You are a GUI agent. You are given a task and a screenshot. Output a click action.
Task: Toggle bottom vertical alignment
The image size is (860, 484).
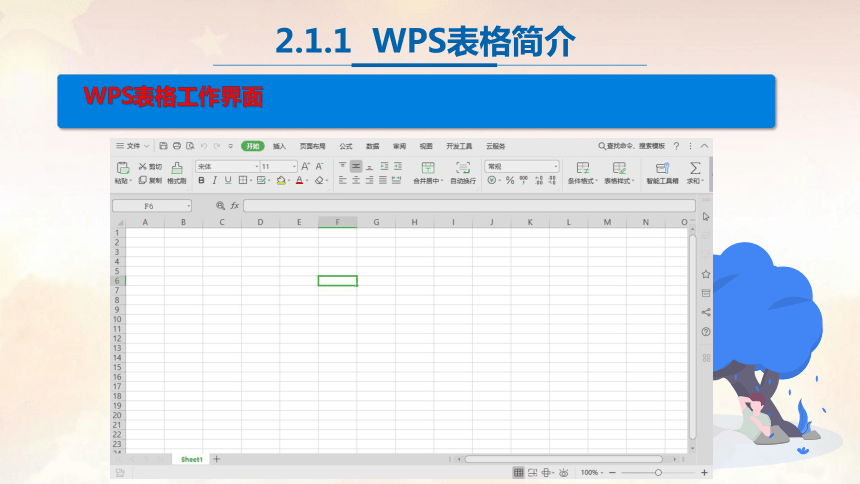pos(370,166)
